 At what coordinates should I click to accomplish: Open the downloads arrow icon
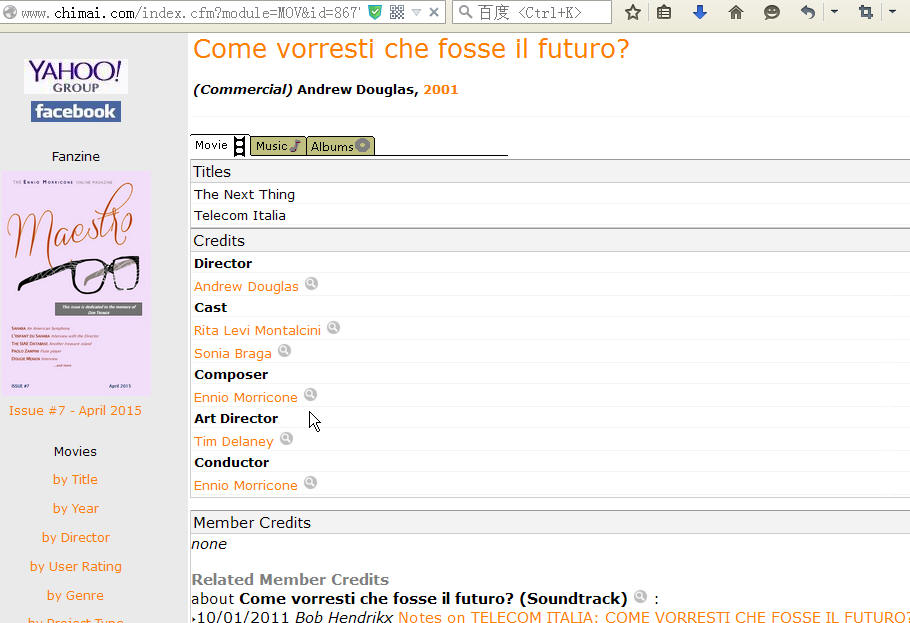[700, 12]
